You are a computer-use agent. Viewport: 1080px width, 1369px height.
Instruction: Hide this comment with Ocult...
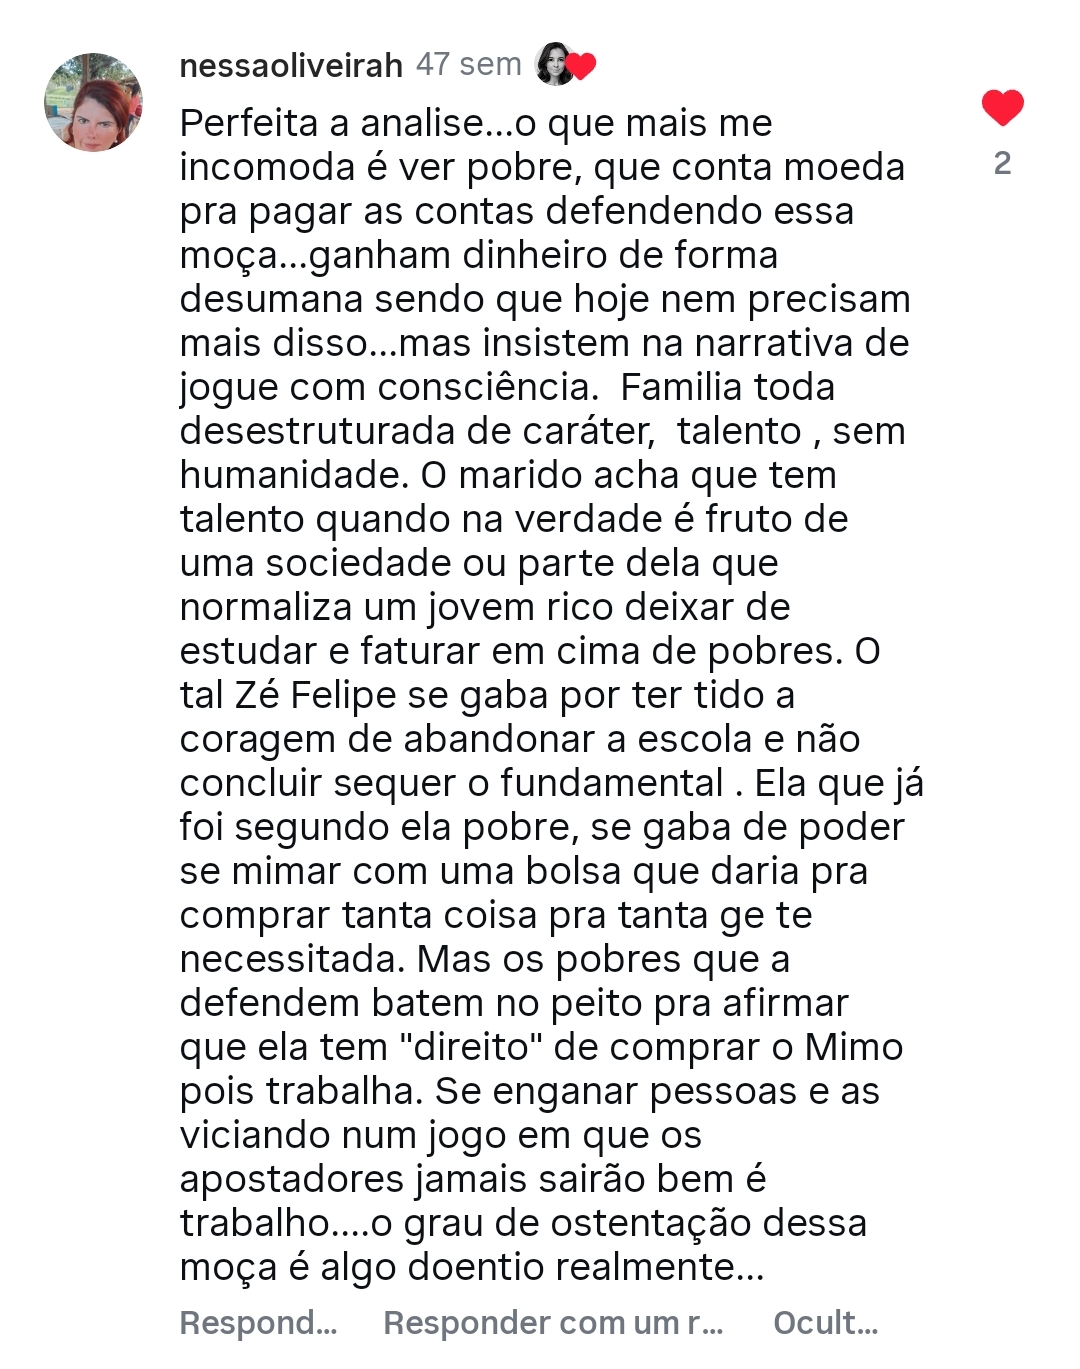coord(825,1322)
